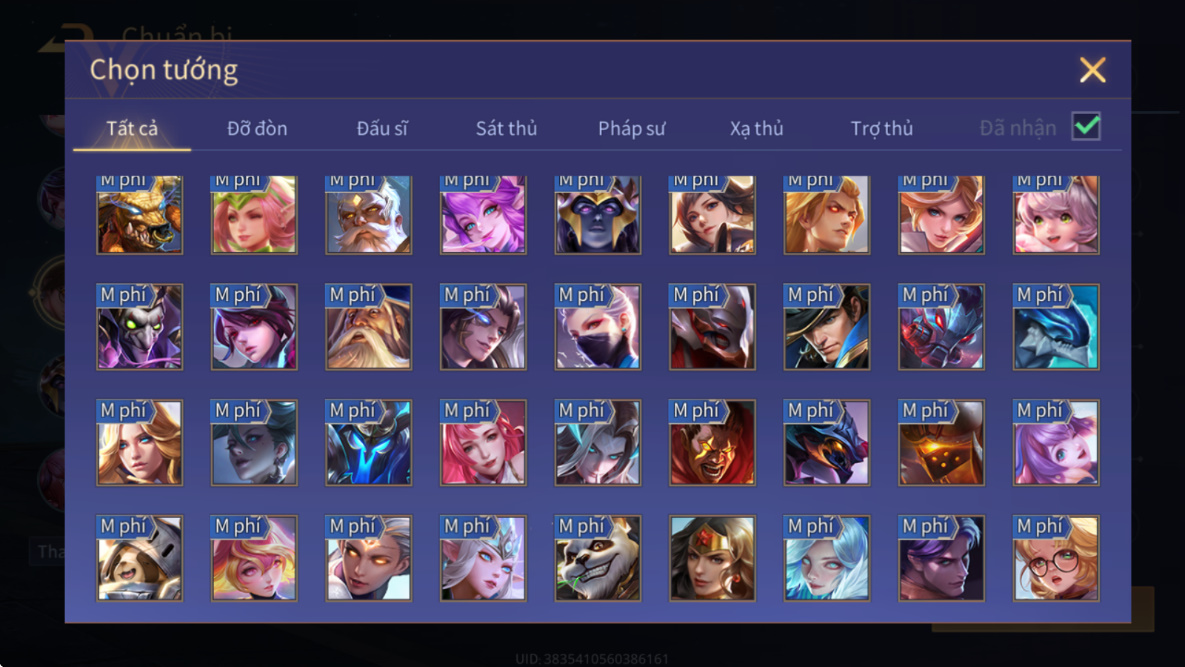Screen dimensions: 1185x667
Task: Select the Tất cả tab
Action: (132, 128)
